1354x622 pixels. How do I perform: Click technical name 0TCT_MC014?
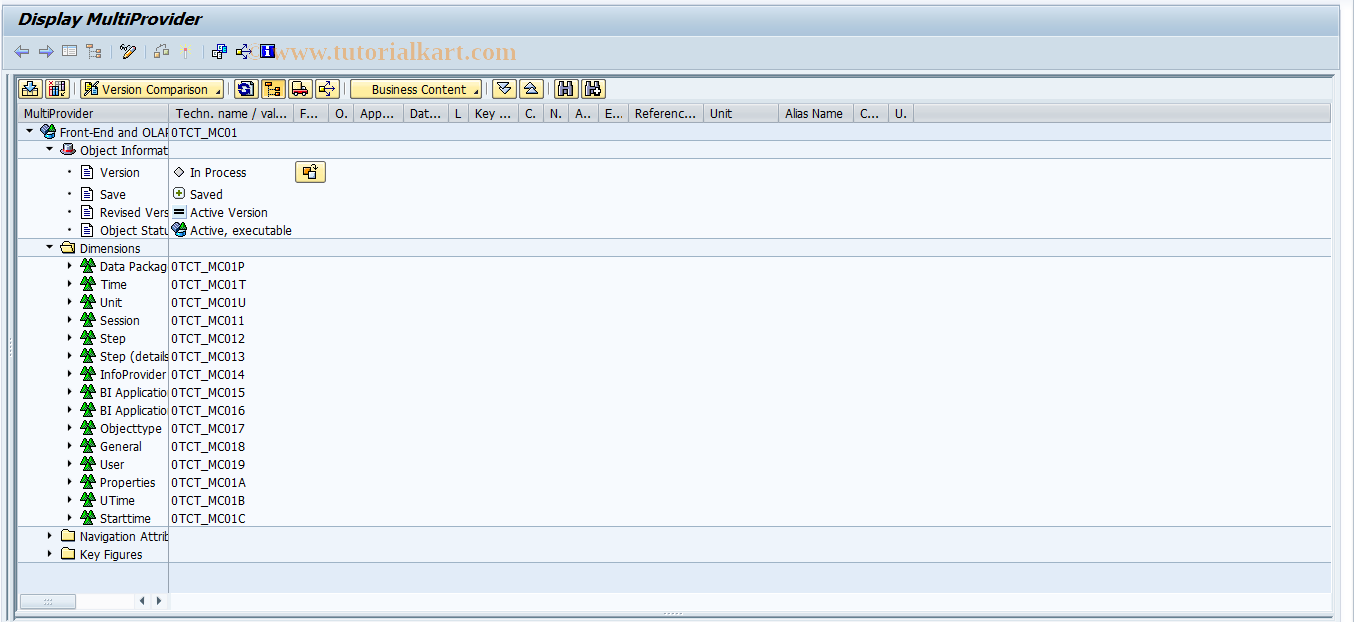point(208,374)
